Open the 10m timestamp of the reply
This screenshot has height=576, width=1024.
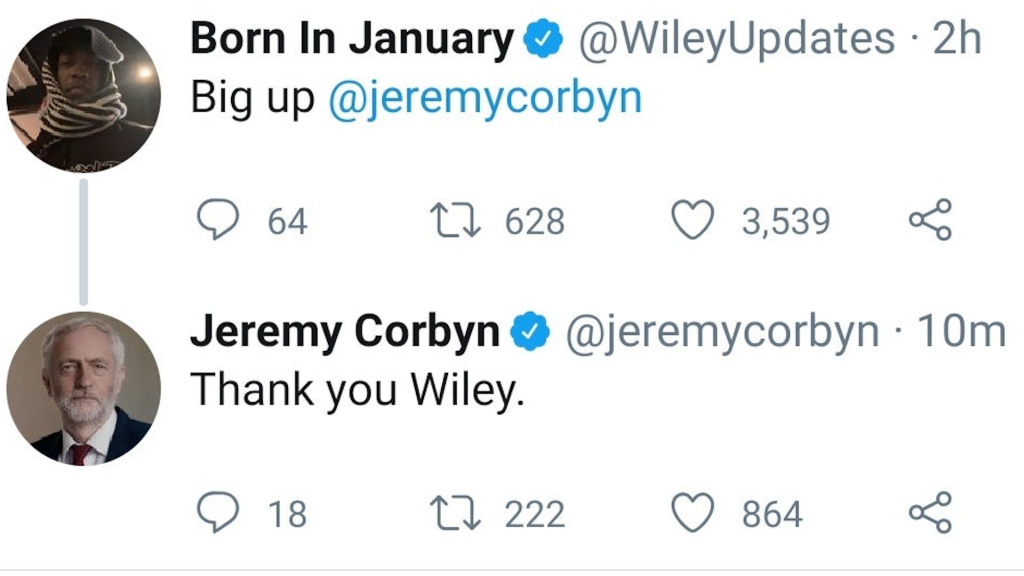[x=961, y=332]
